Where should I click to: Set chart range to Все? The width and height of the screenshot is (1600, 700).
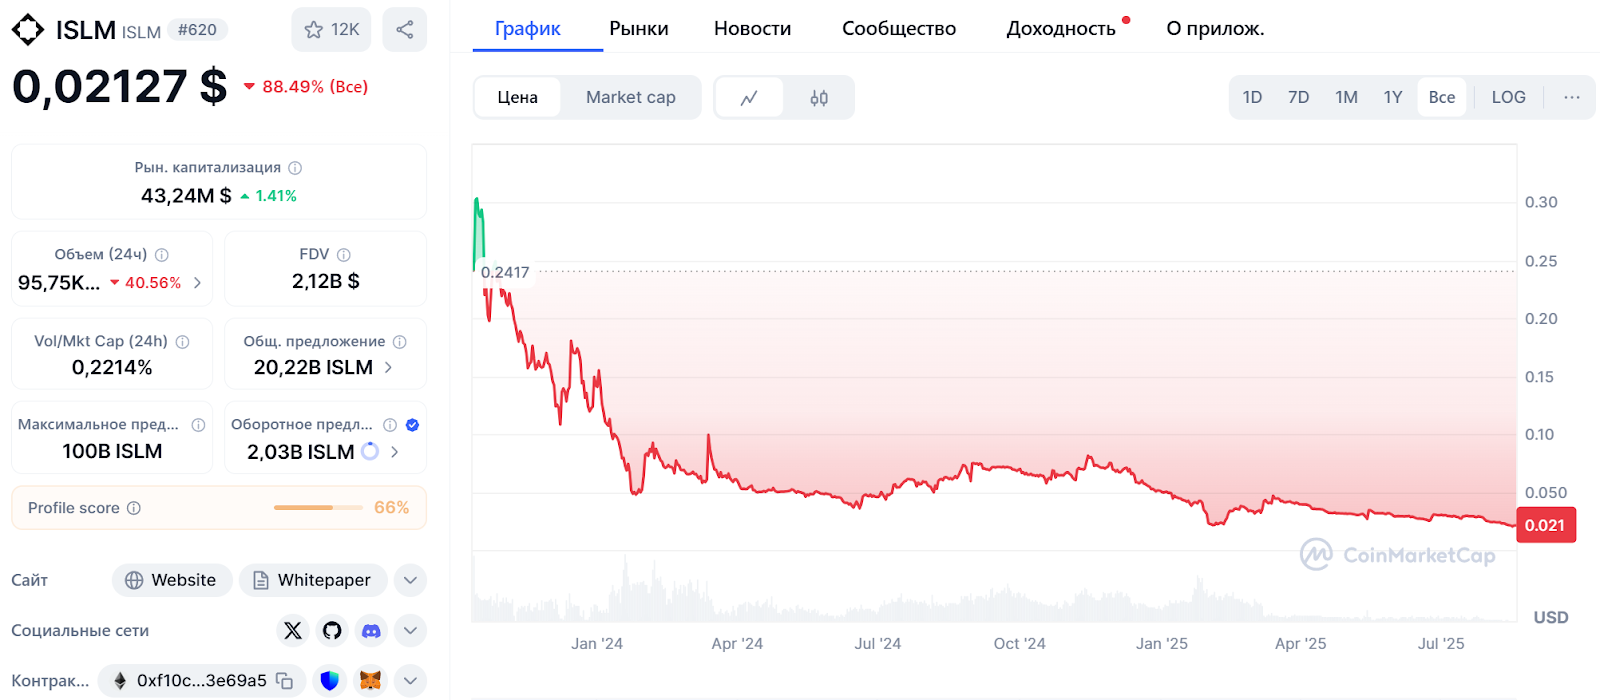click(1442, 97)
